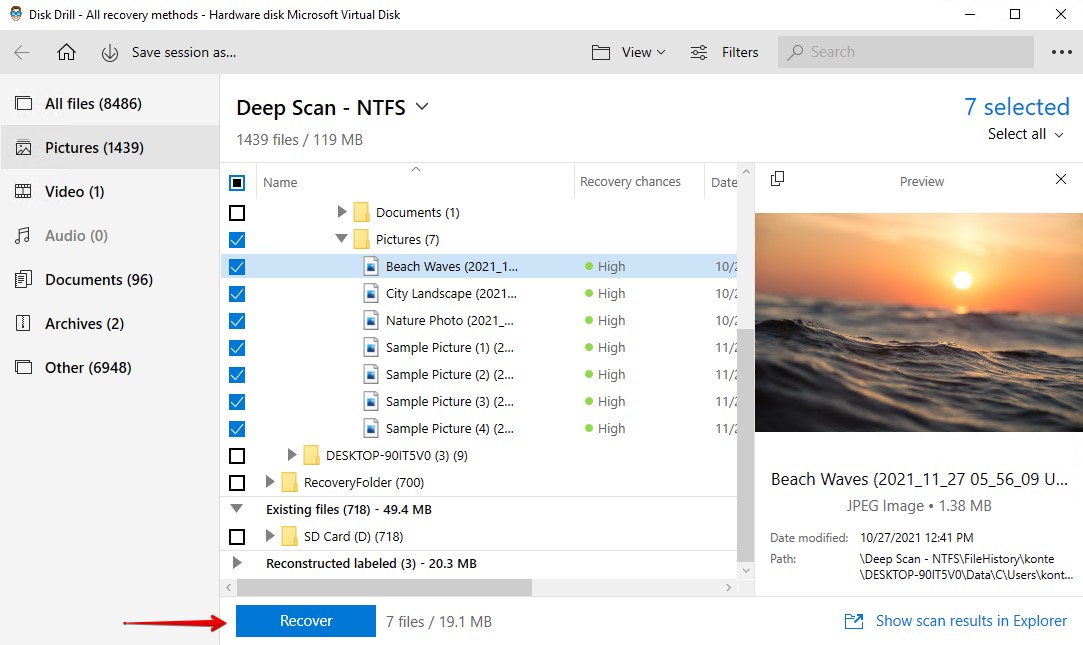Open the View dropdown menu
1083x645 pixels.
click(629, 52)
